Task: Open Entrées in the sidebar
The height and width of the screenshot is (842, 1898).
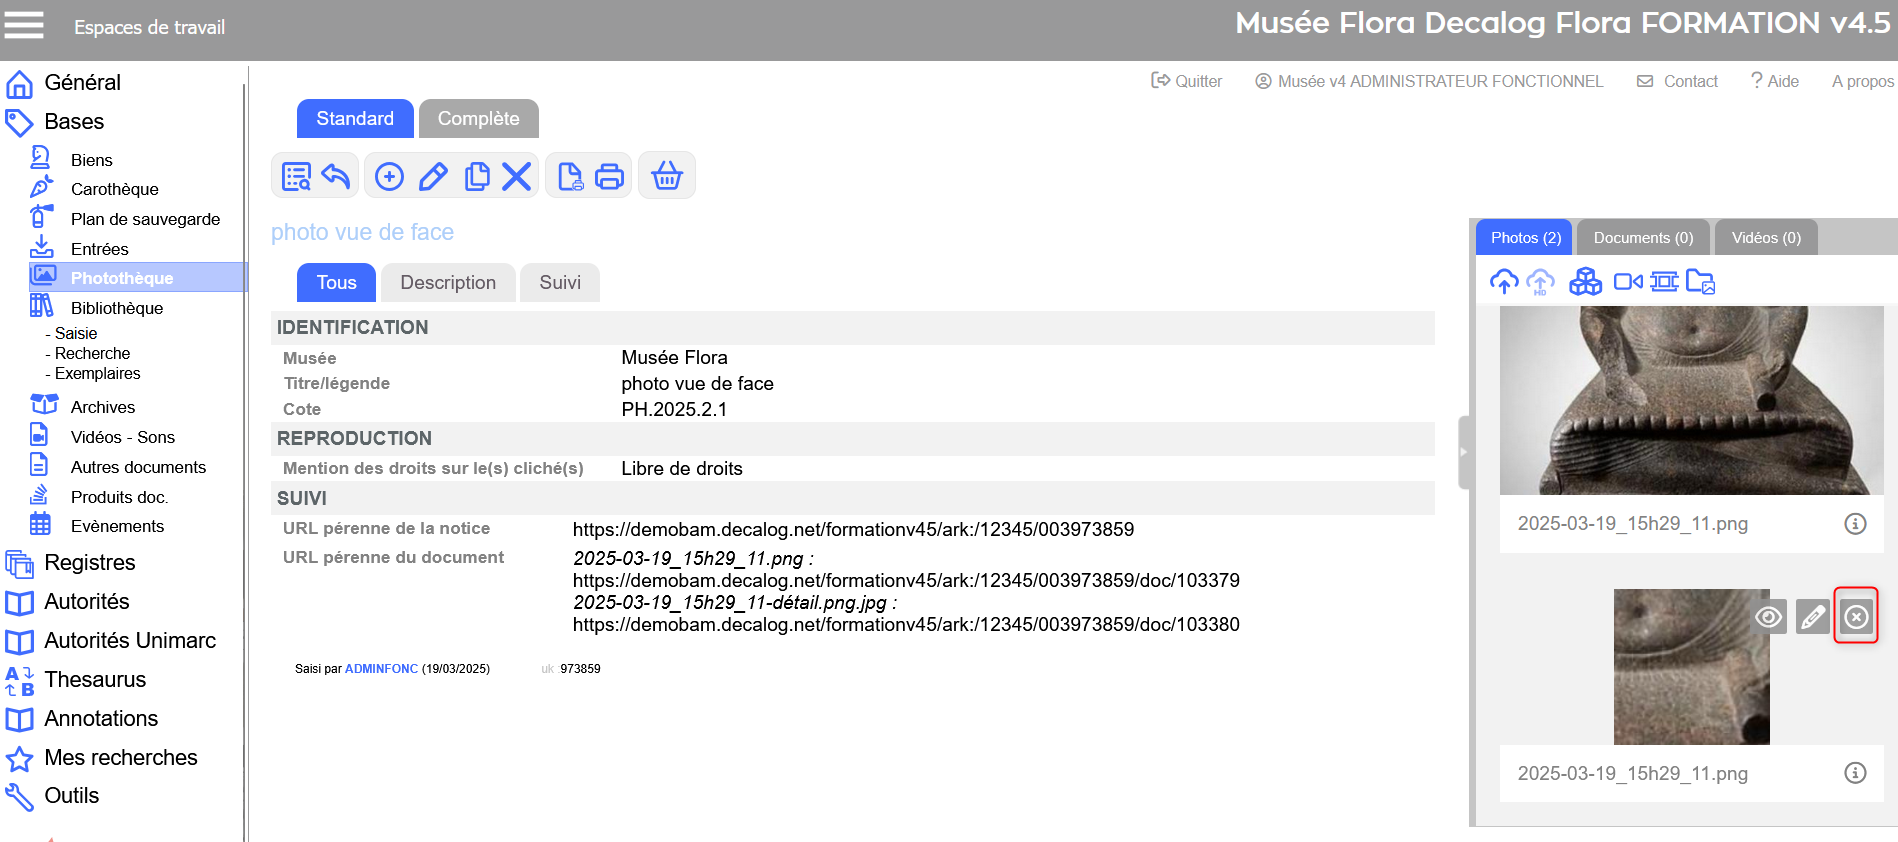Action: coord(99,249)
